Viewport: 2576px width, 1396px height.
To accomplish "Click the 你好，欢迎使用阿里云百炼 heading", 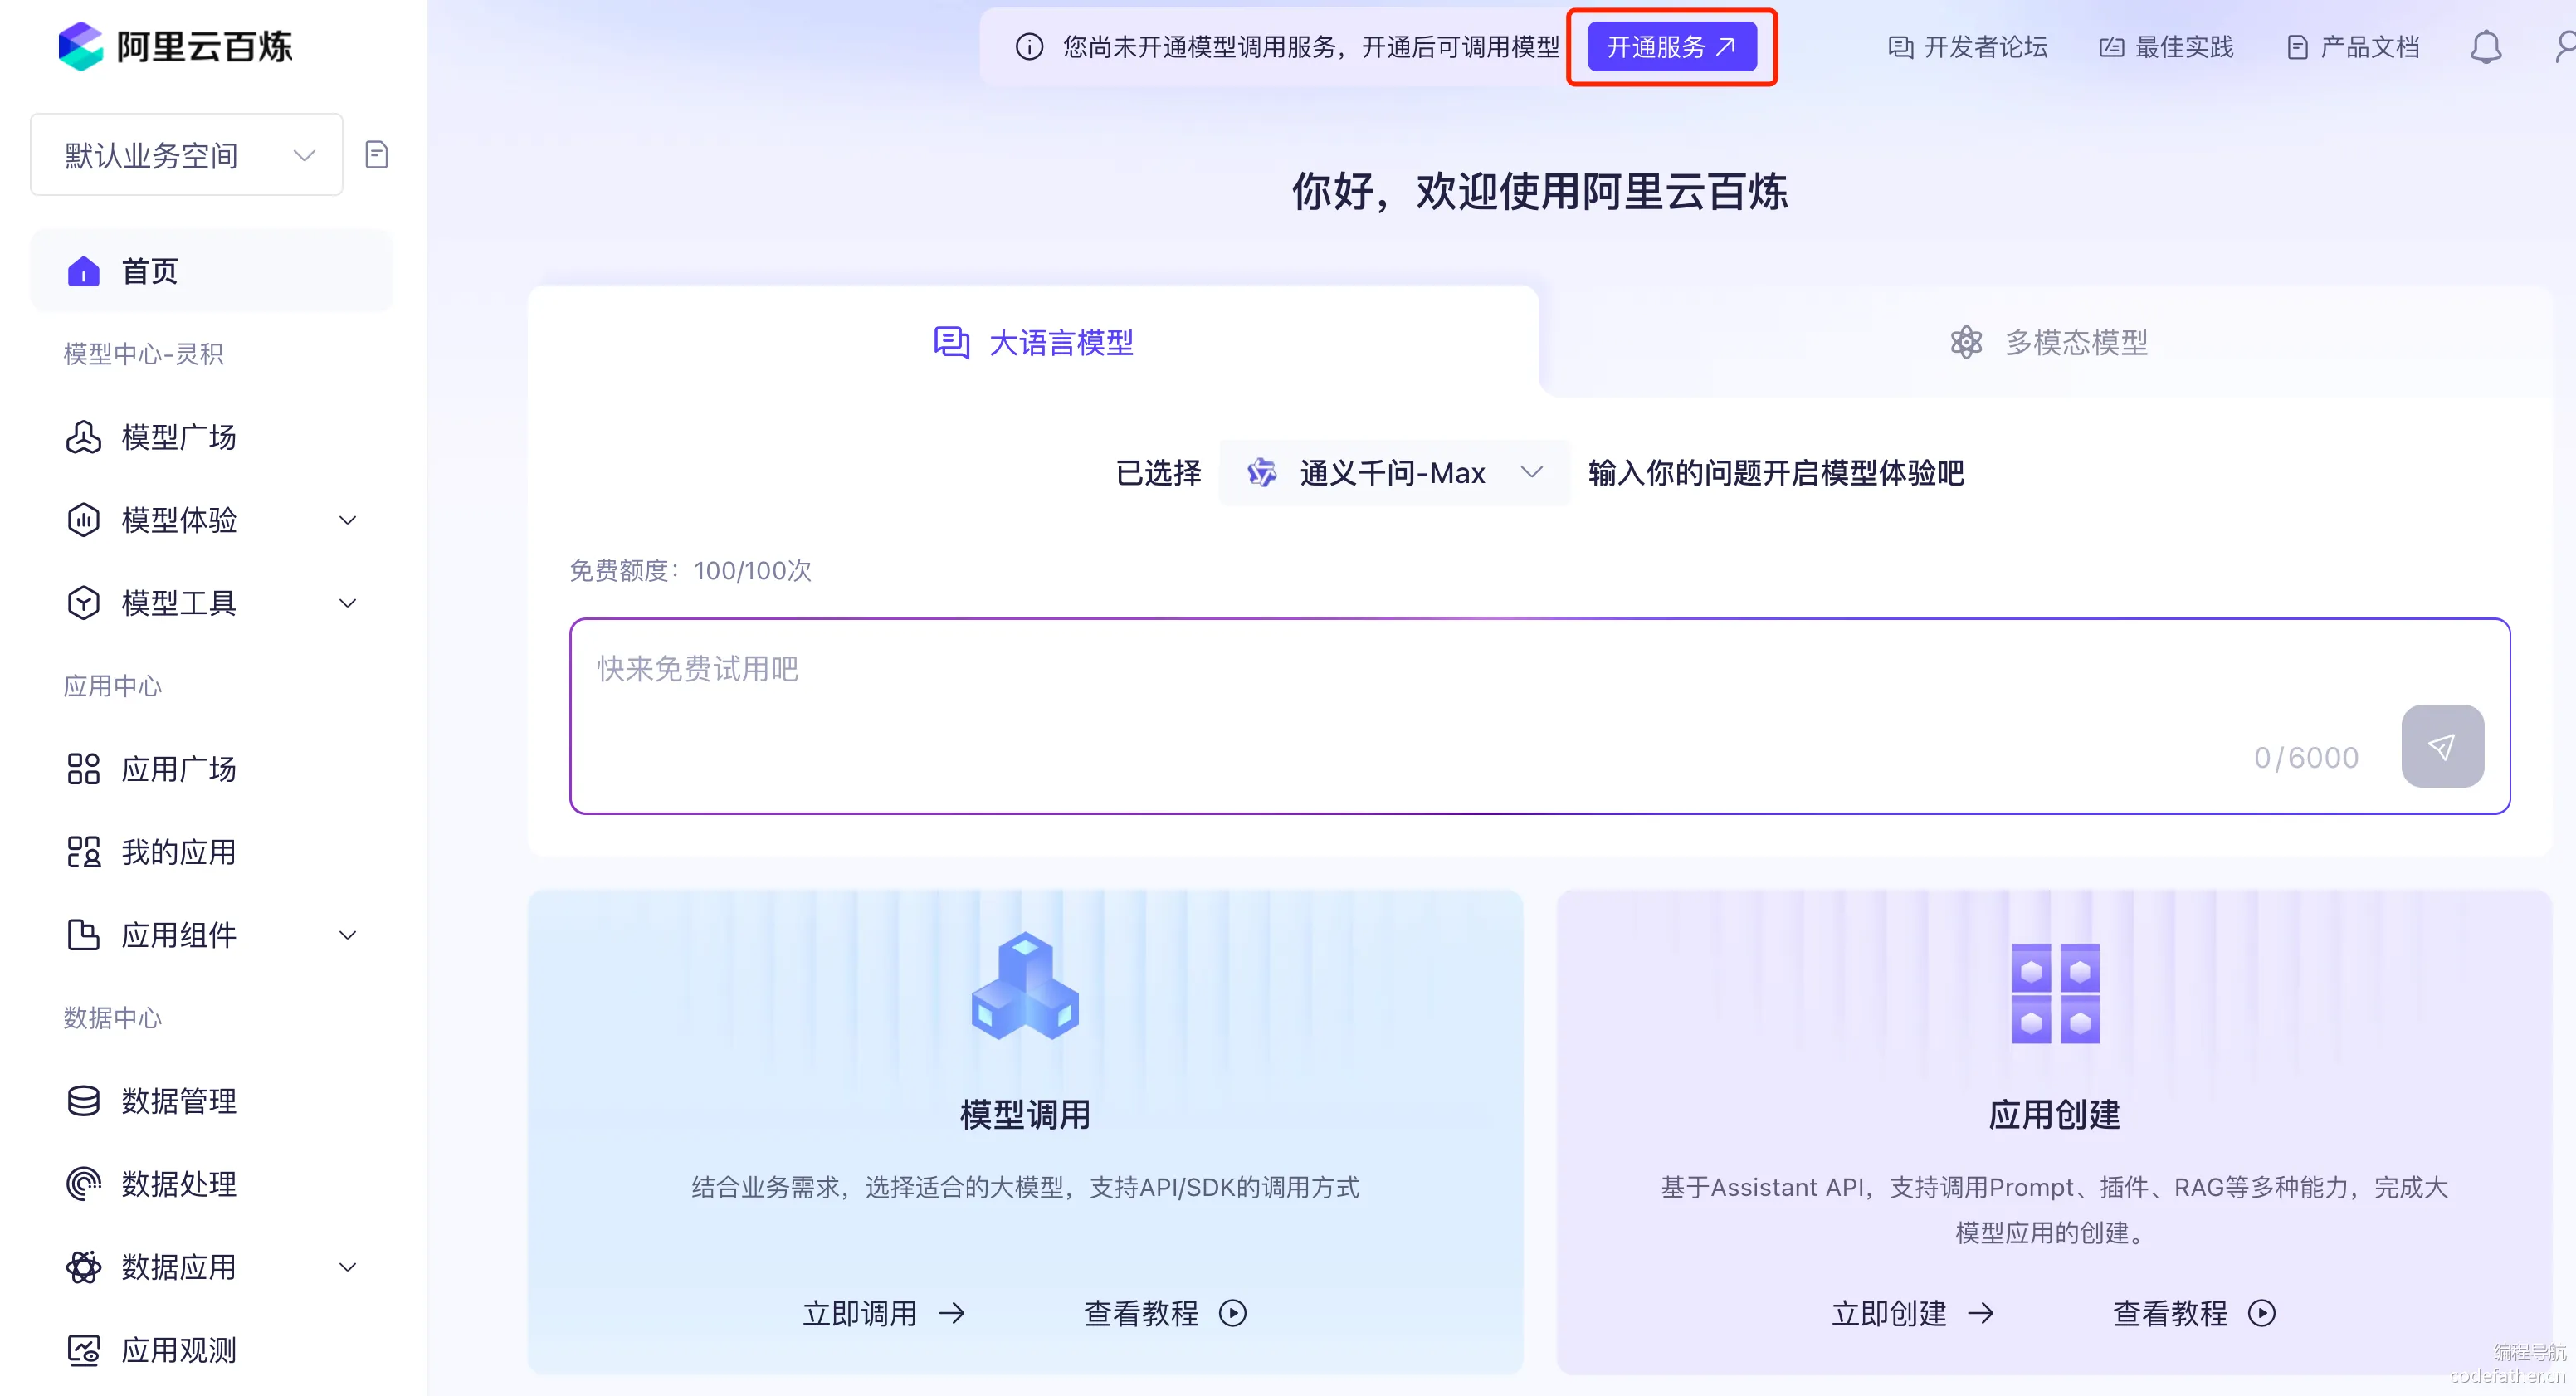I will click(1540, 190).
